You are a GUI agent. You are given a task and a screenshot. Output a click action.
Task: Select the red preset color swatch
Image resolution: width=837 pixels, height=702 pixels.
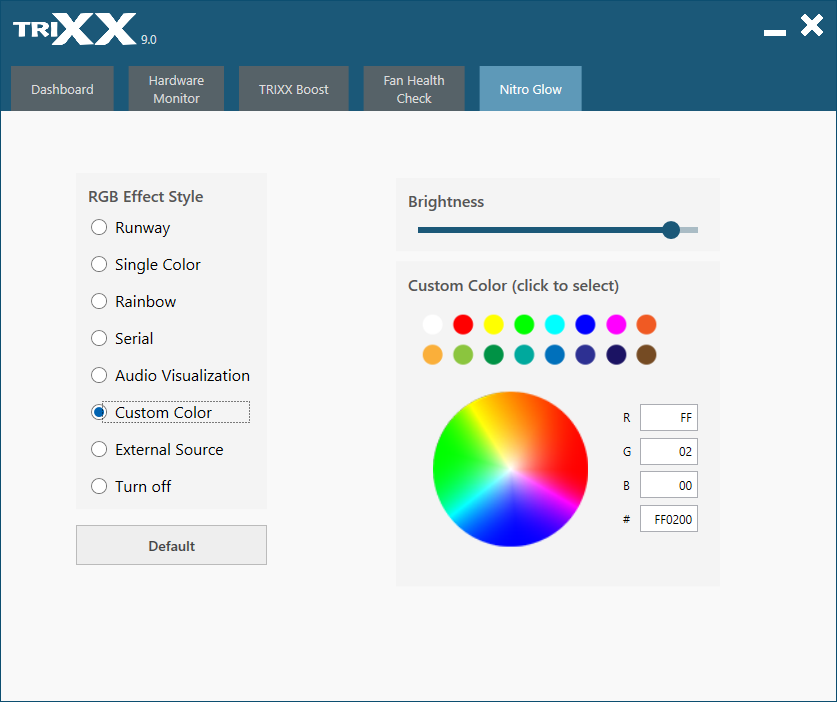click(463, 324)
